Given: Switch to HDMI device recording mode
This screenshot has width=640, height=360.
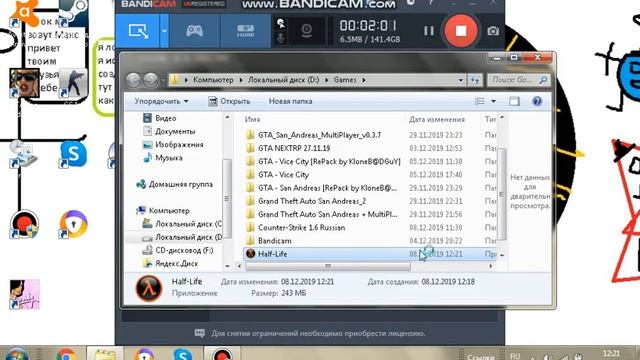Looking at the screenshot, I should 245,31.
